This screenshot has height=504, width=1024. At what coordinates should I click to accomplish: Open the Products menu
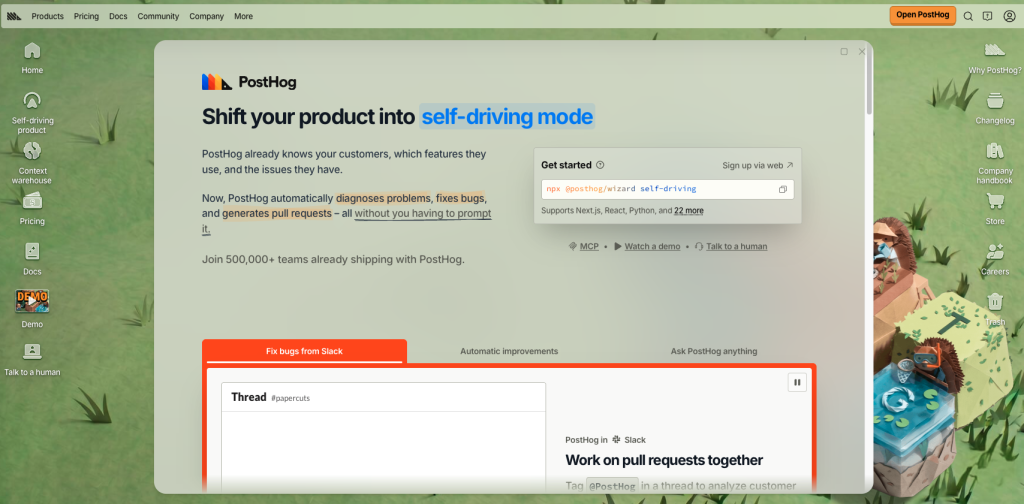click(x=48, y=16)
